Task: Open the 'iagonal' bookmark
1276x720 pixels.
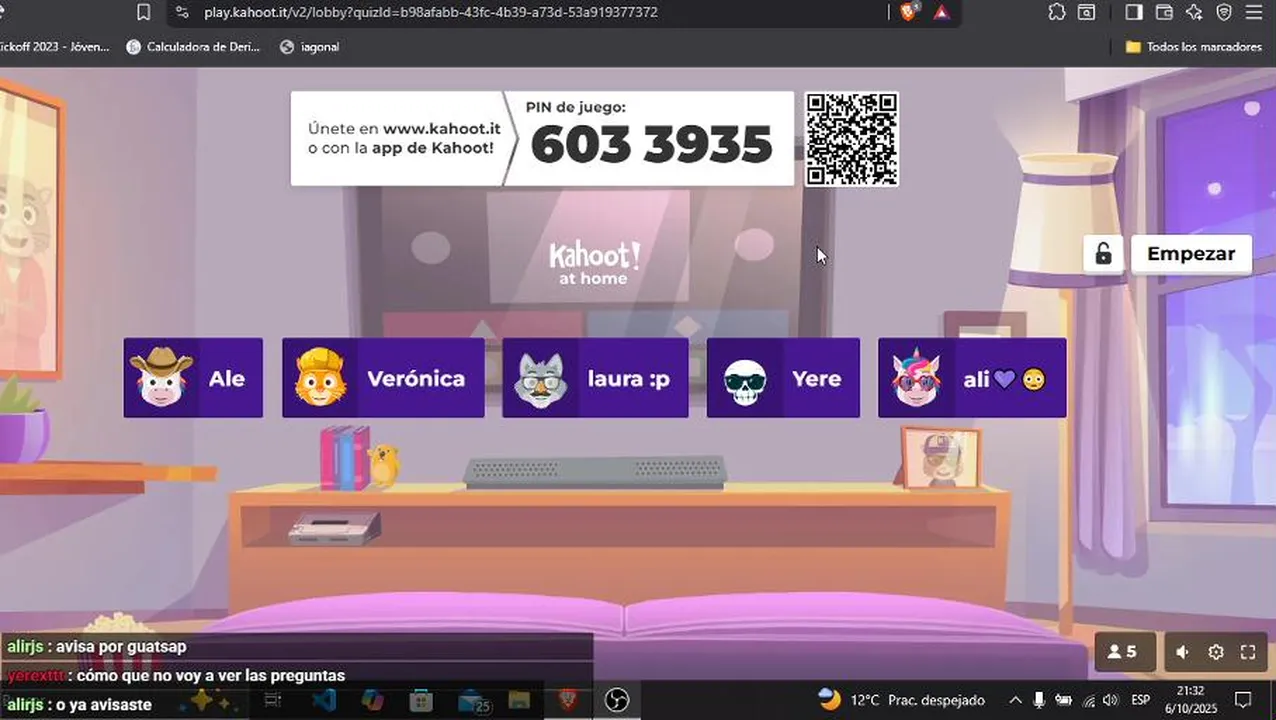Action: click(x=310, y=47)
